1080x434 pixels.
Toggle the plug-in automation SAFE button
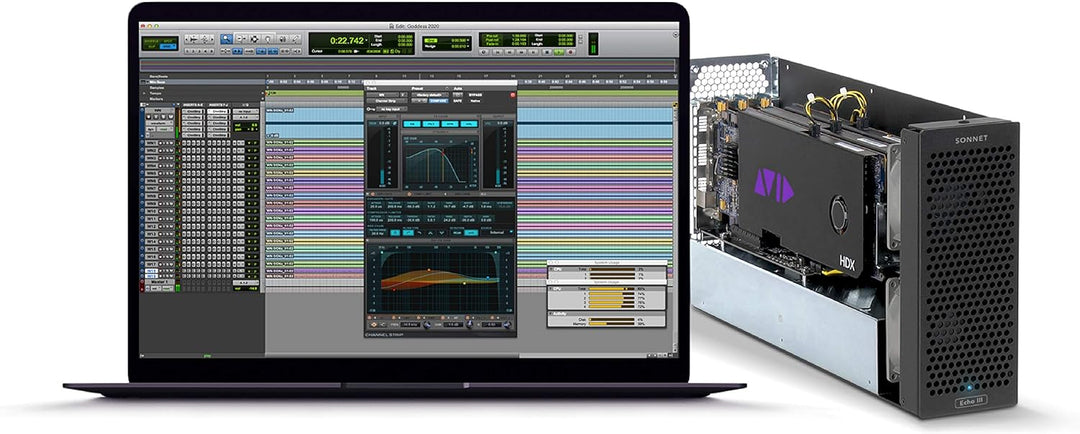click(457, 101)
